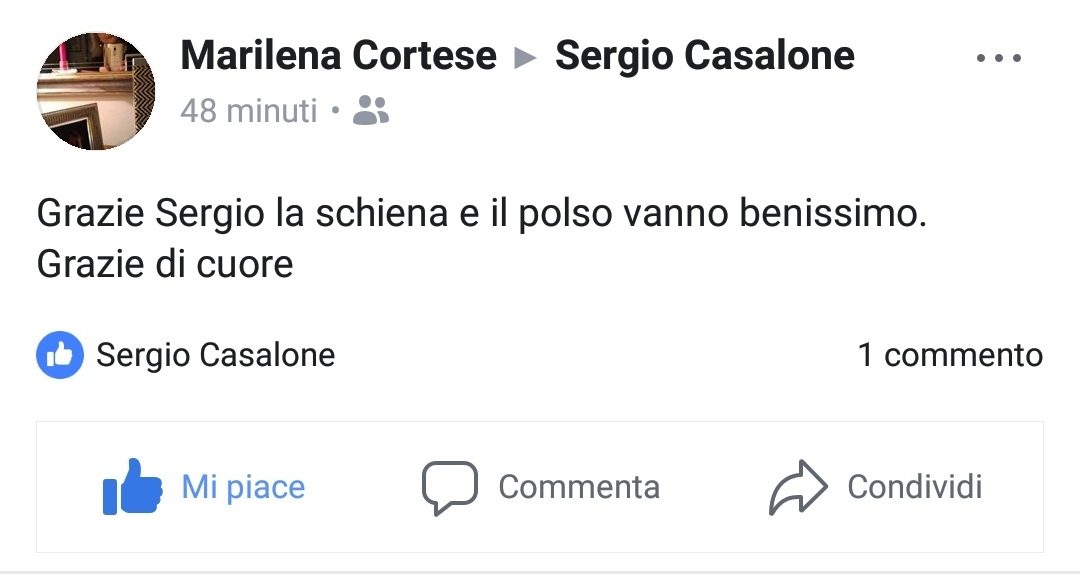Click the blue like reaction badge

click(60, 355)
